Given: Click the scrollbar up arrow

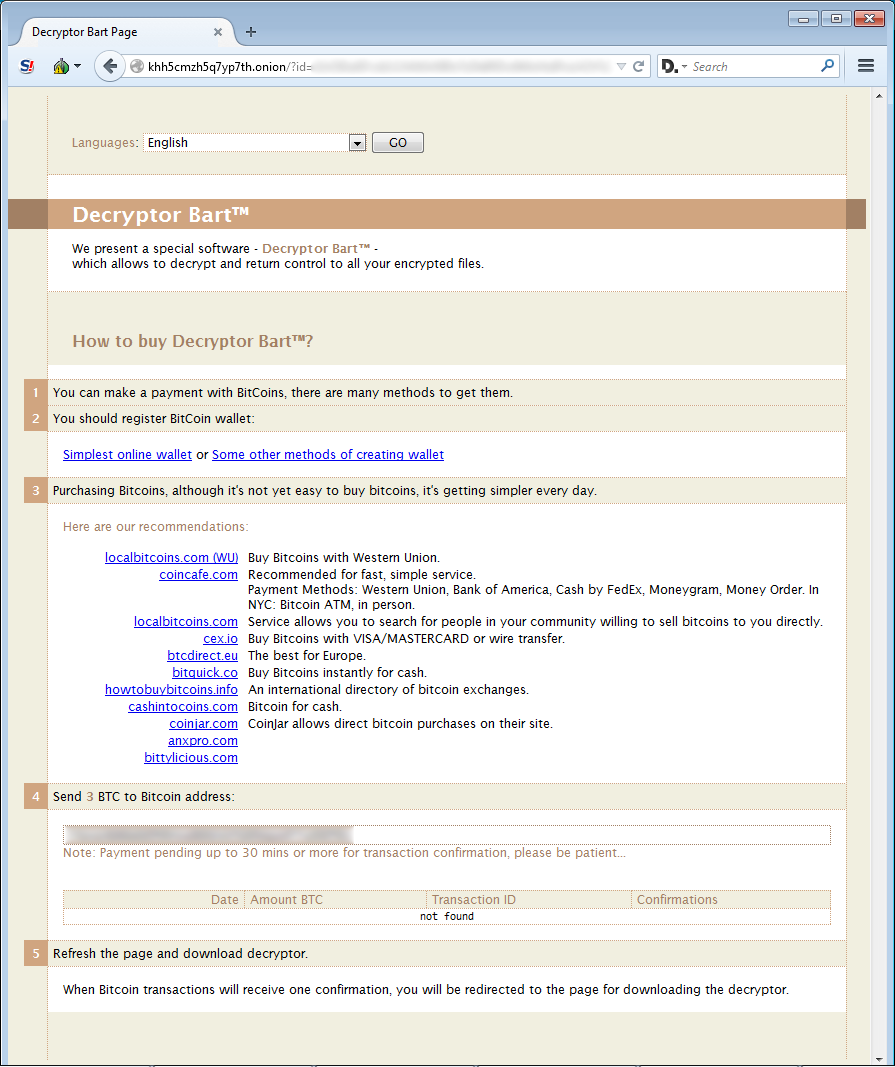Looking at the screenshot, I should tap(879, 96).
